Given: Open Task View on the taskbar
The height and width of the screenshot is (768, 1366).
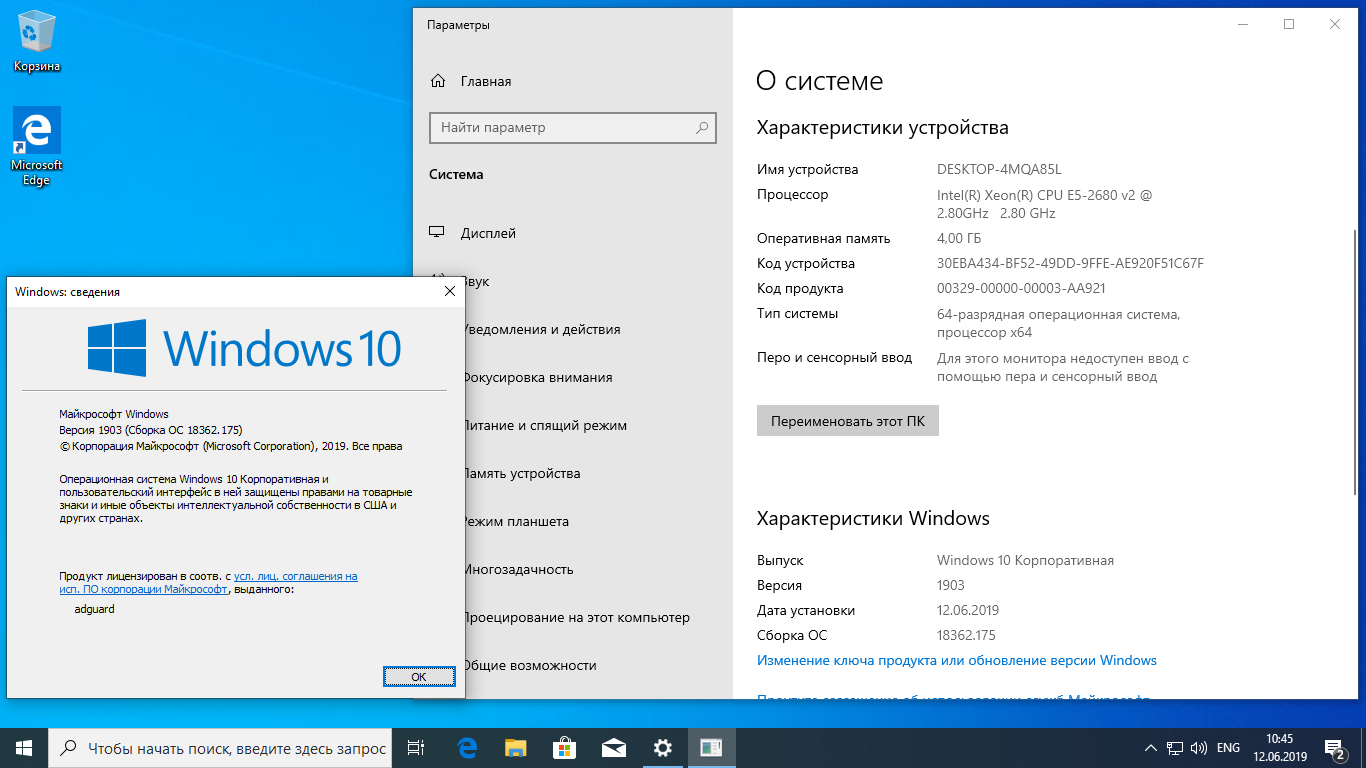Looking at the screenshot, I should (x=417, y=748).
